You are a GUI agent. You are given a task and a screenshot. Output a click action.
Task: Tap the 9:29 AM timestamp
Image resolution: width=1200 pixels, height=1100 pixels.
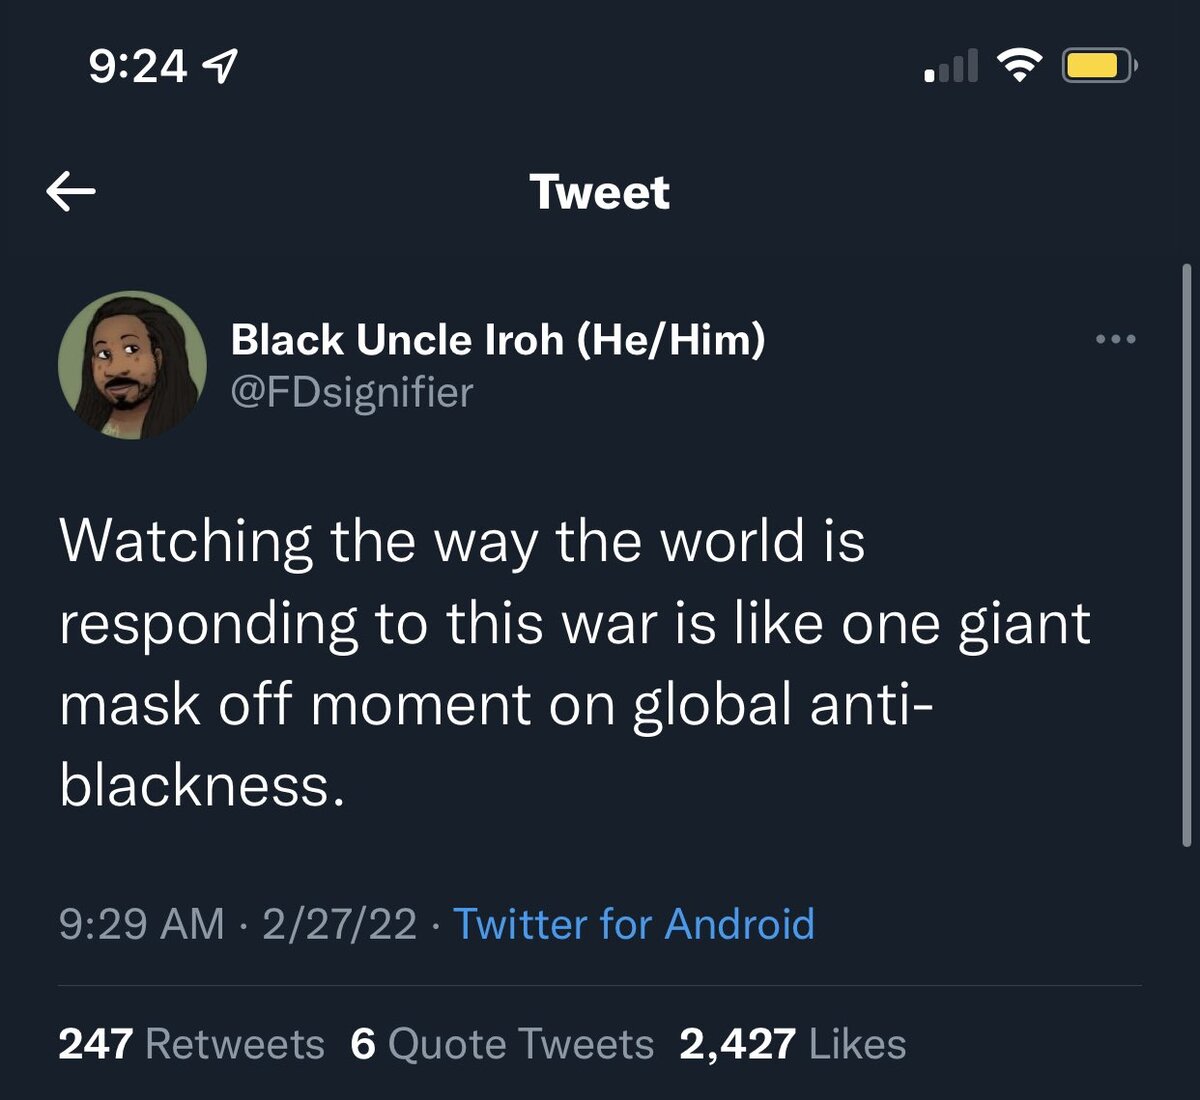pos(141,924)
